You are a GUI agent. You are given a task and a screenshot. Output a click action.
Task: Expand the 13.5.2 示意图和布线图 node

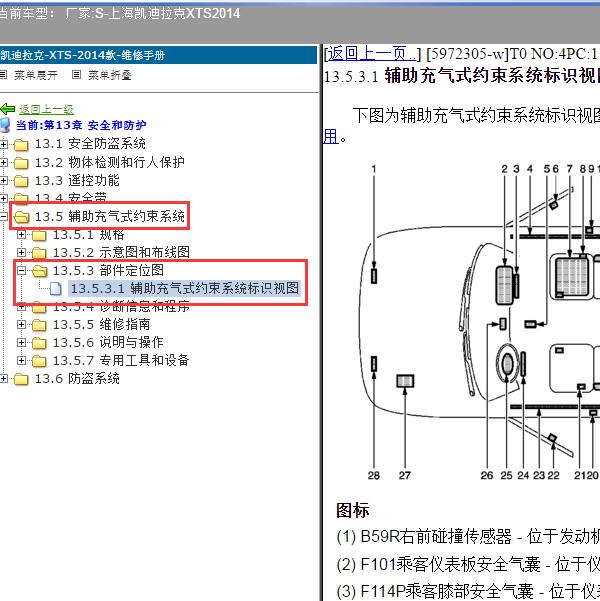click(21, 253)
